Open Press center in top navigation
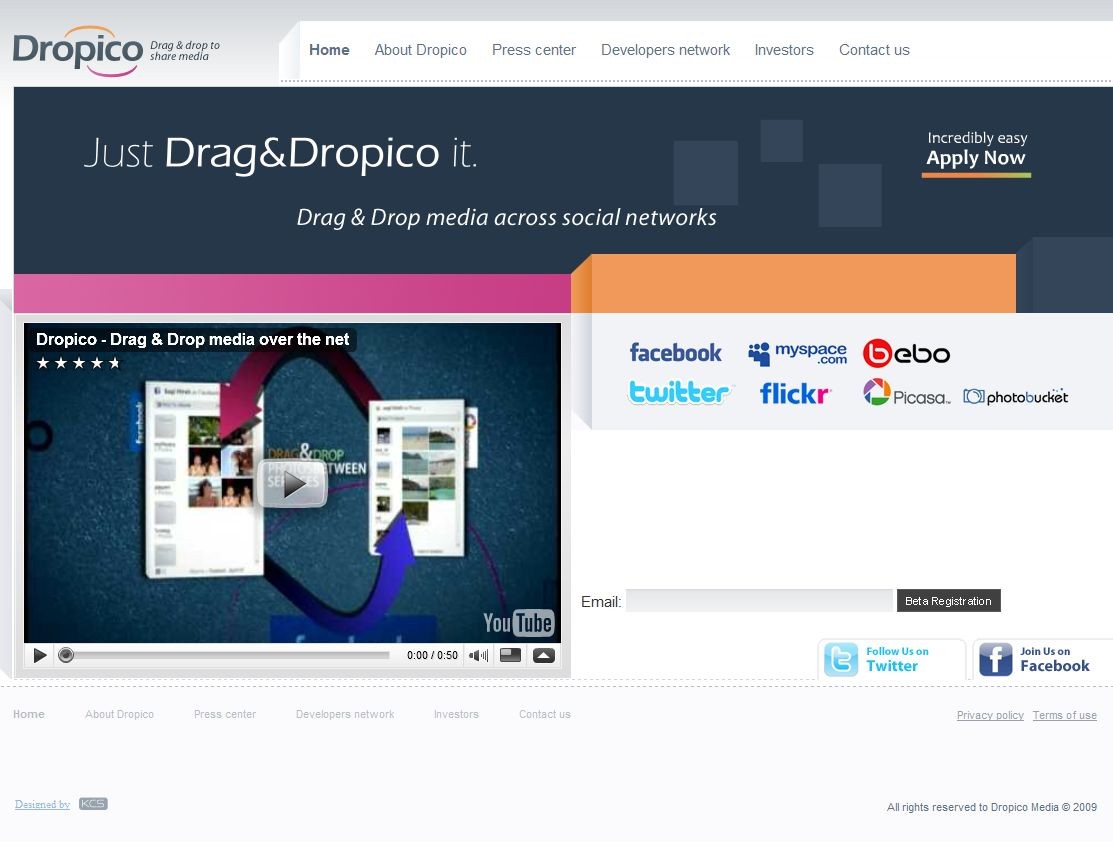 point(534,50)
